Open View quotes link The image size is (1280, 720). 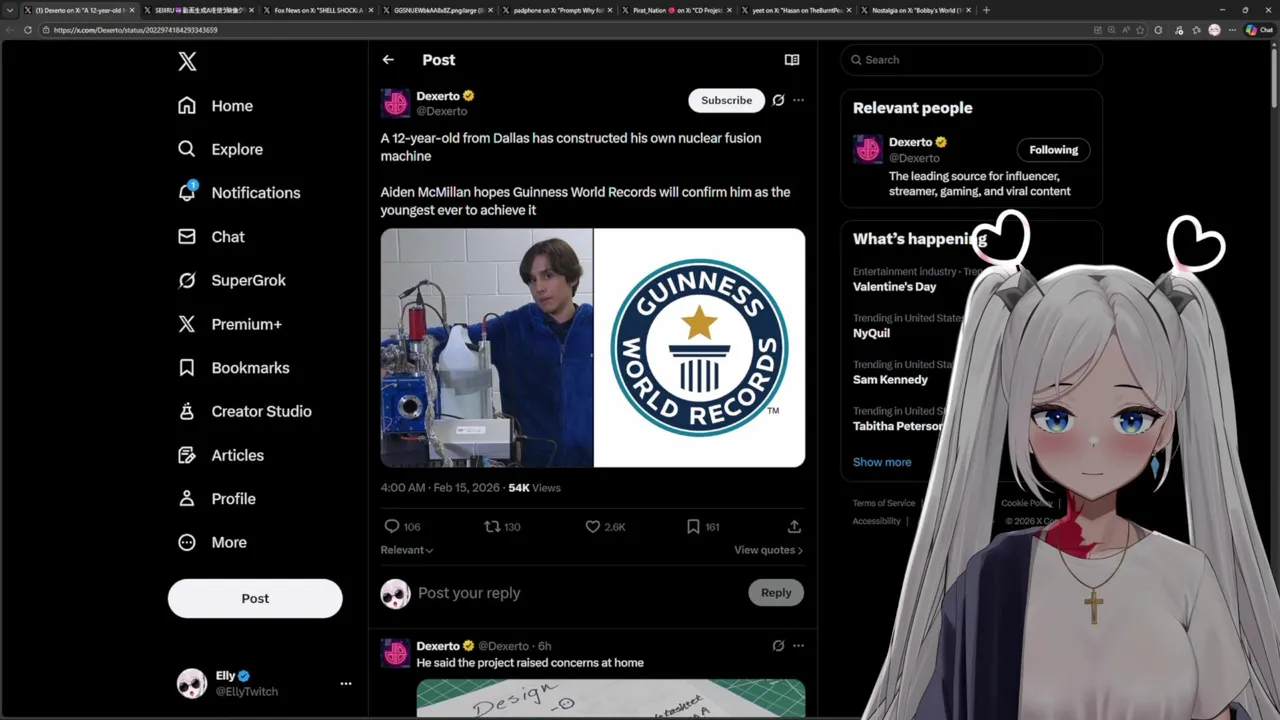click(x=768, y=550)
